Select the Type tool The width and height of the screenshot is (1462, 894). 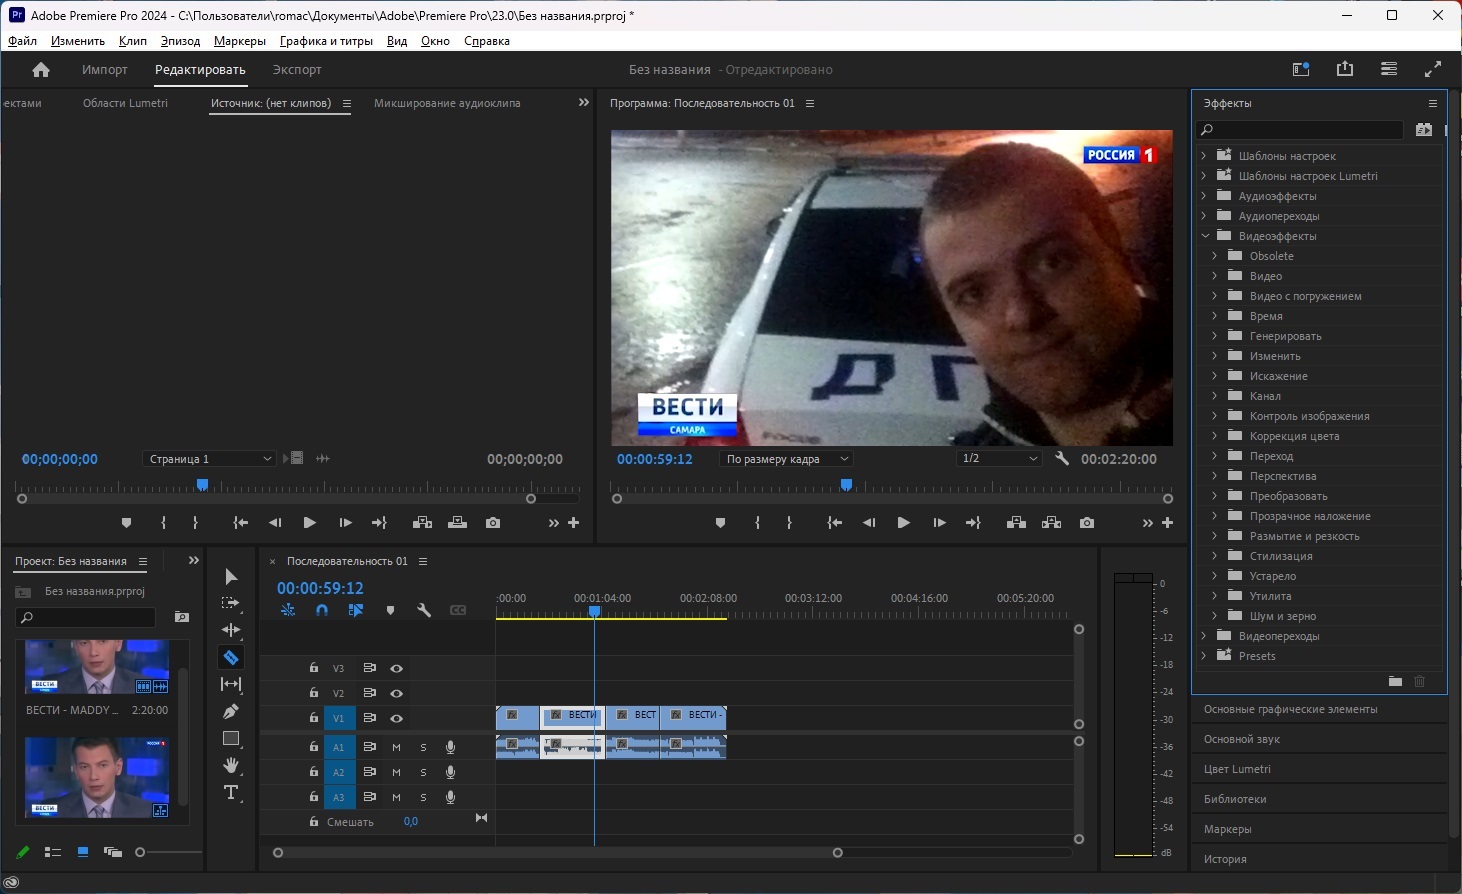[x=231, y=793]
